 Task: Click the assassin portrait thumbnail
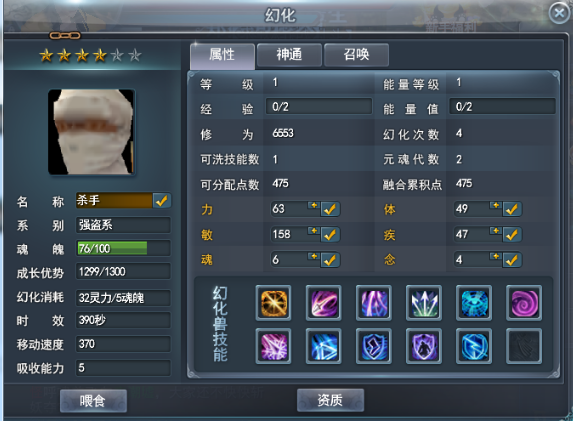(x=91, y=132)
